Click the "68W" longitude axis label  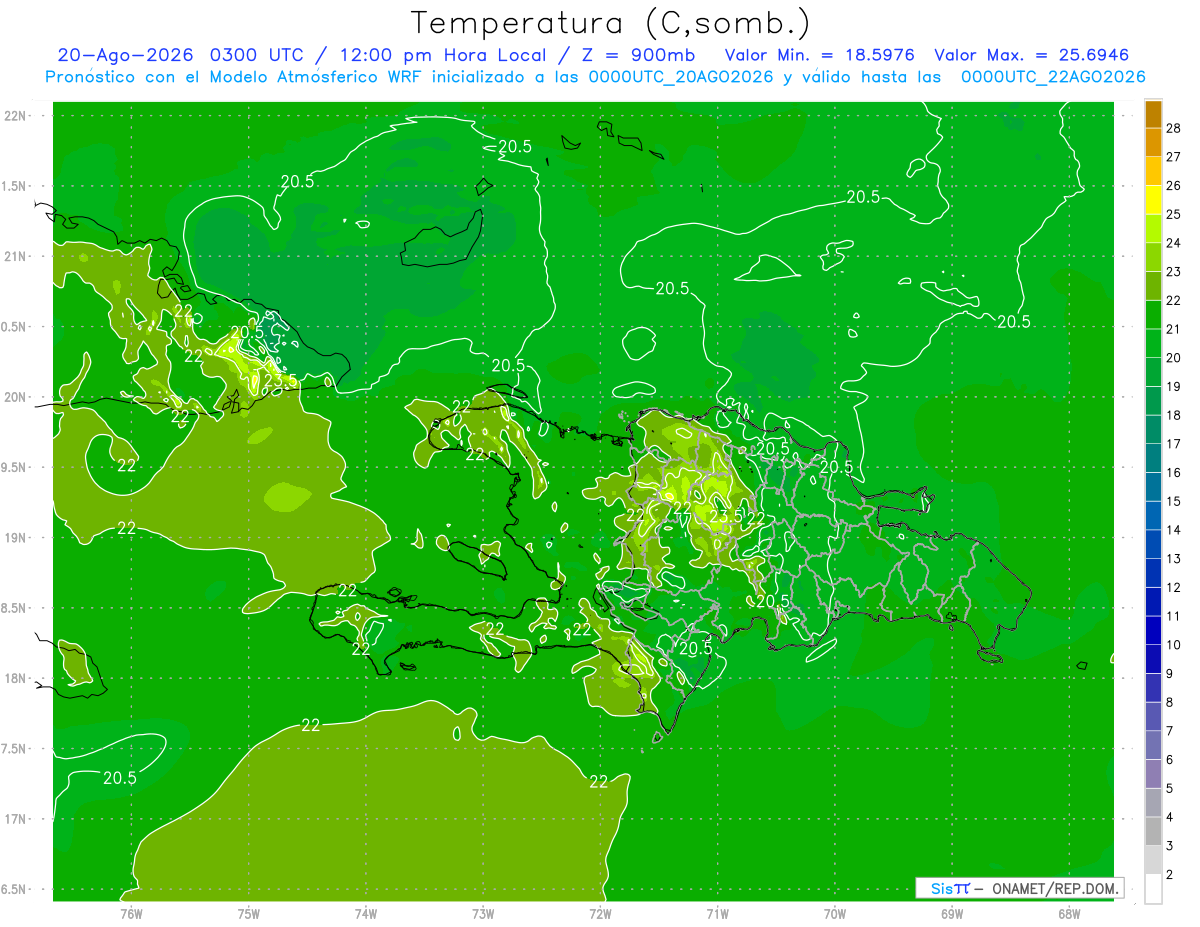click(x=1069, y=912)
